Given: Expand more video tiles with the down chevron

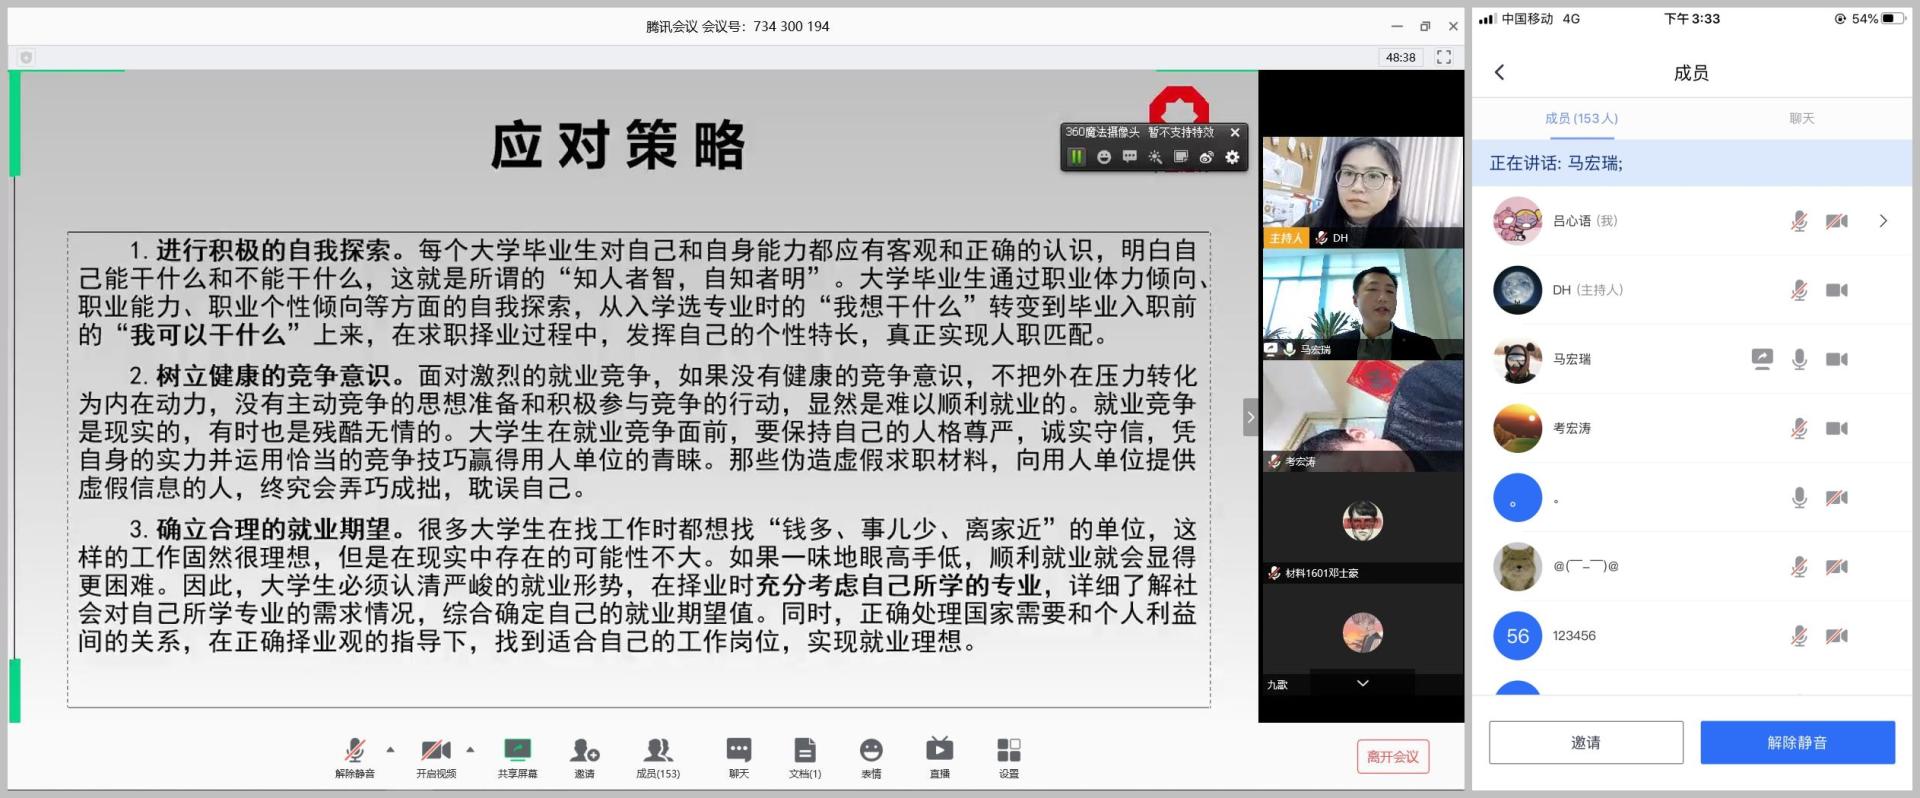Looking at the screenshot, I should point(1362,683).
